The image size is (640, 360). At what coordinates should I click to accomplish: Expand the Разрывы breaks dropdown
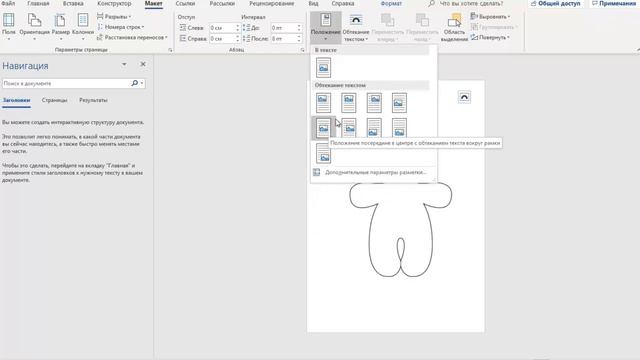[114, 17]
